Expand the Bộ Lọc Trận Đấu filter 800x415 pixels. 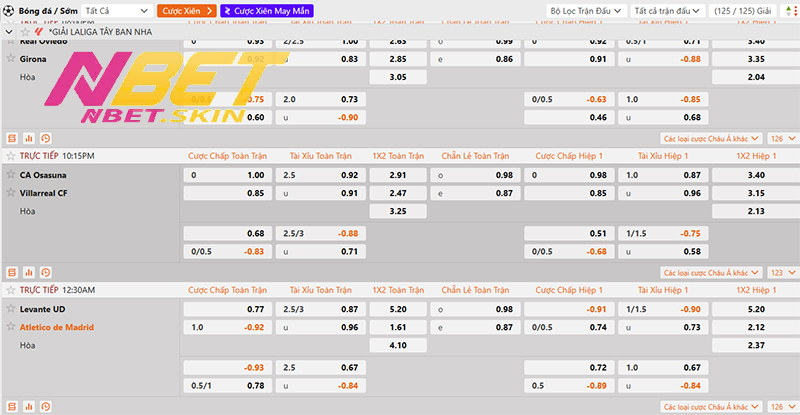coord(586,10)
